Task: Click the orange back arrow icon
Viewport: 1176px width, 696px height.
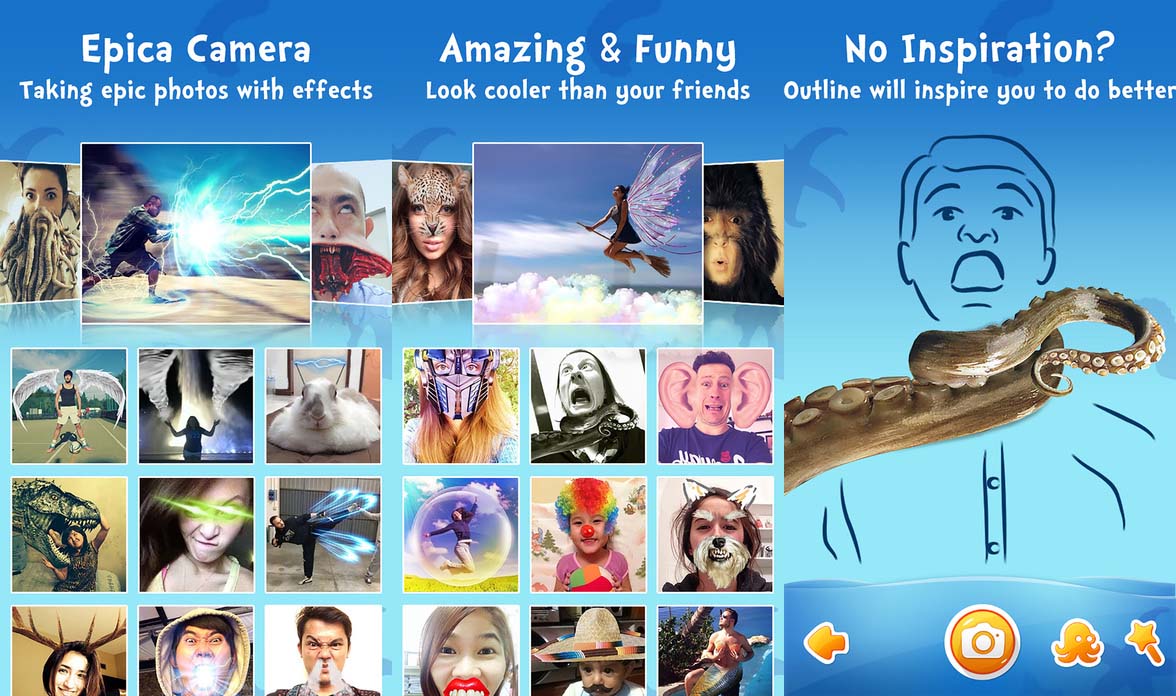Action: click(x=826, y=643)
